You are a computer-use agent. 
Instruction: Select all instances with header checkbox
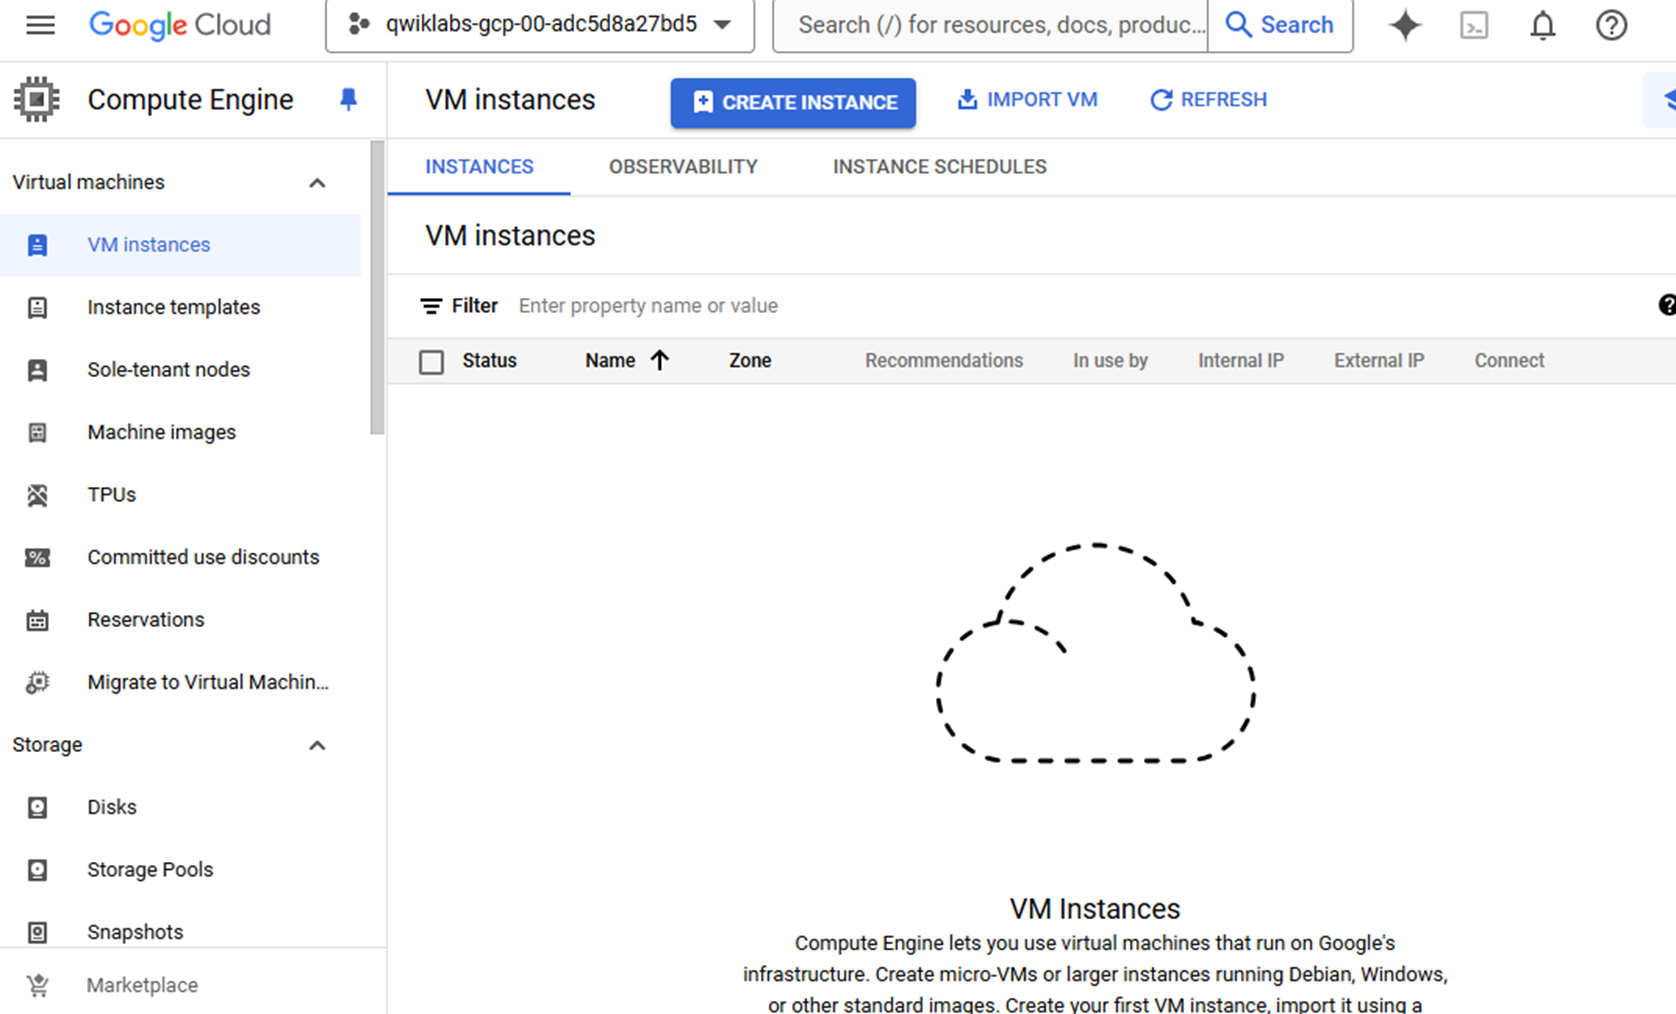[x=431, y=361]
